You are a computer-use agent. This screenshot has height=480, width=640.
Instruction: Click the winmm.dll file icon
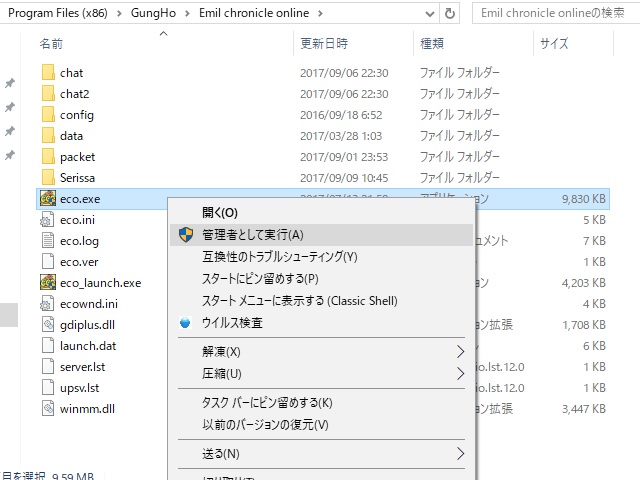pyautogui.click(x=48, y=409)
